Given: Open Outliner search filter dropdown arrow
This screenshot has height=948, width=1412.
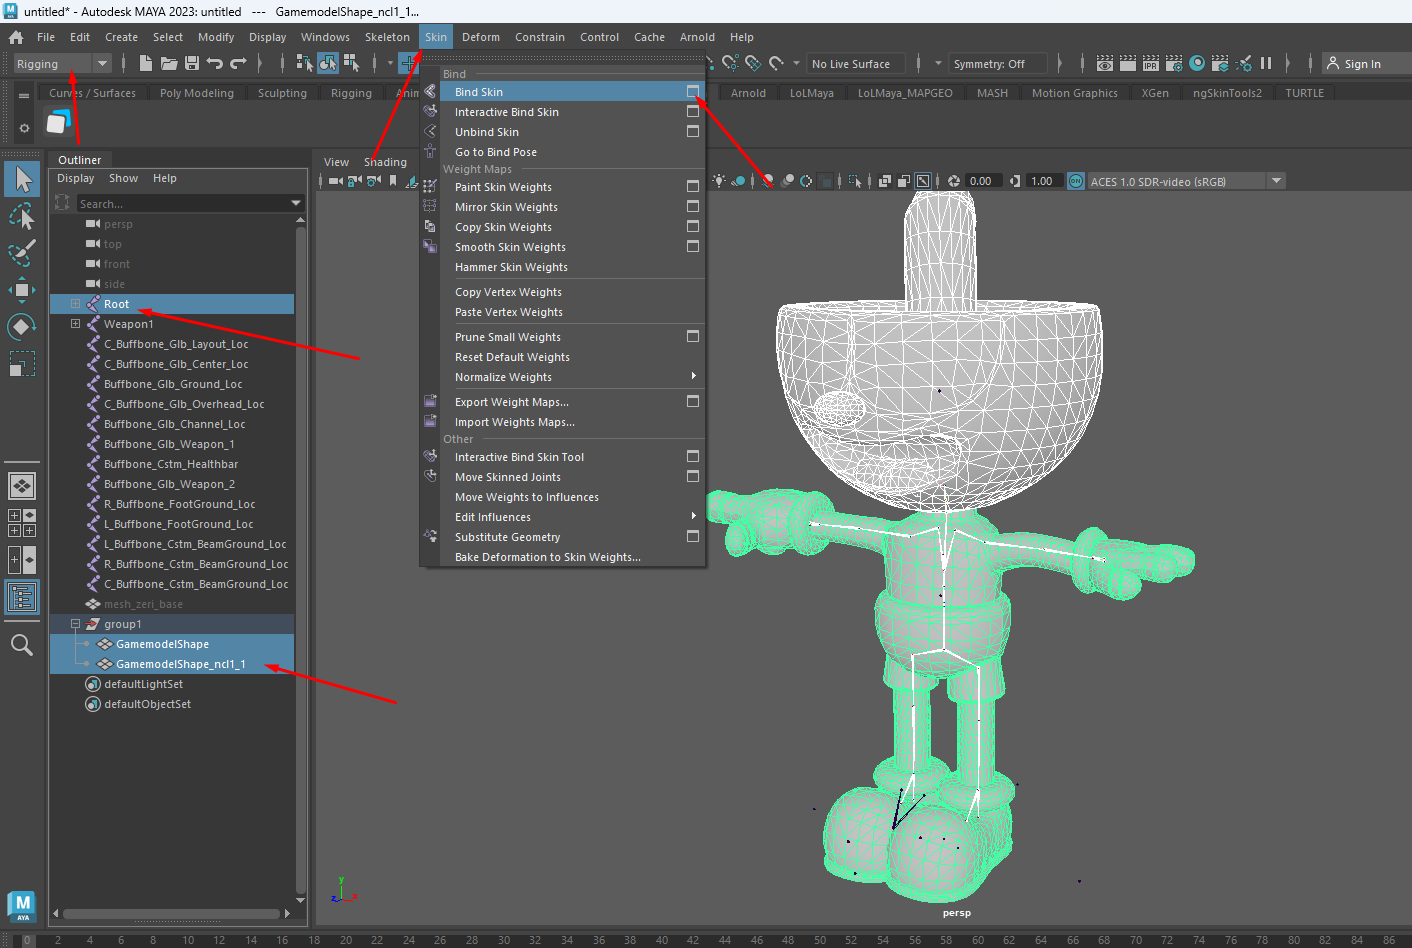Looking at the screenshot, I should point(296,203).
